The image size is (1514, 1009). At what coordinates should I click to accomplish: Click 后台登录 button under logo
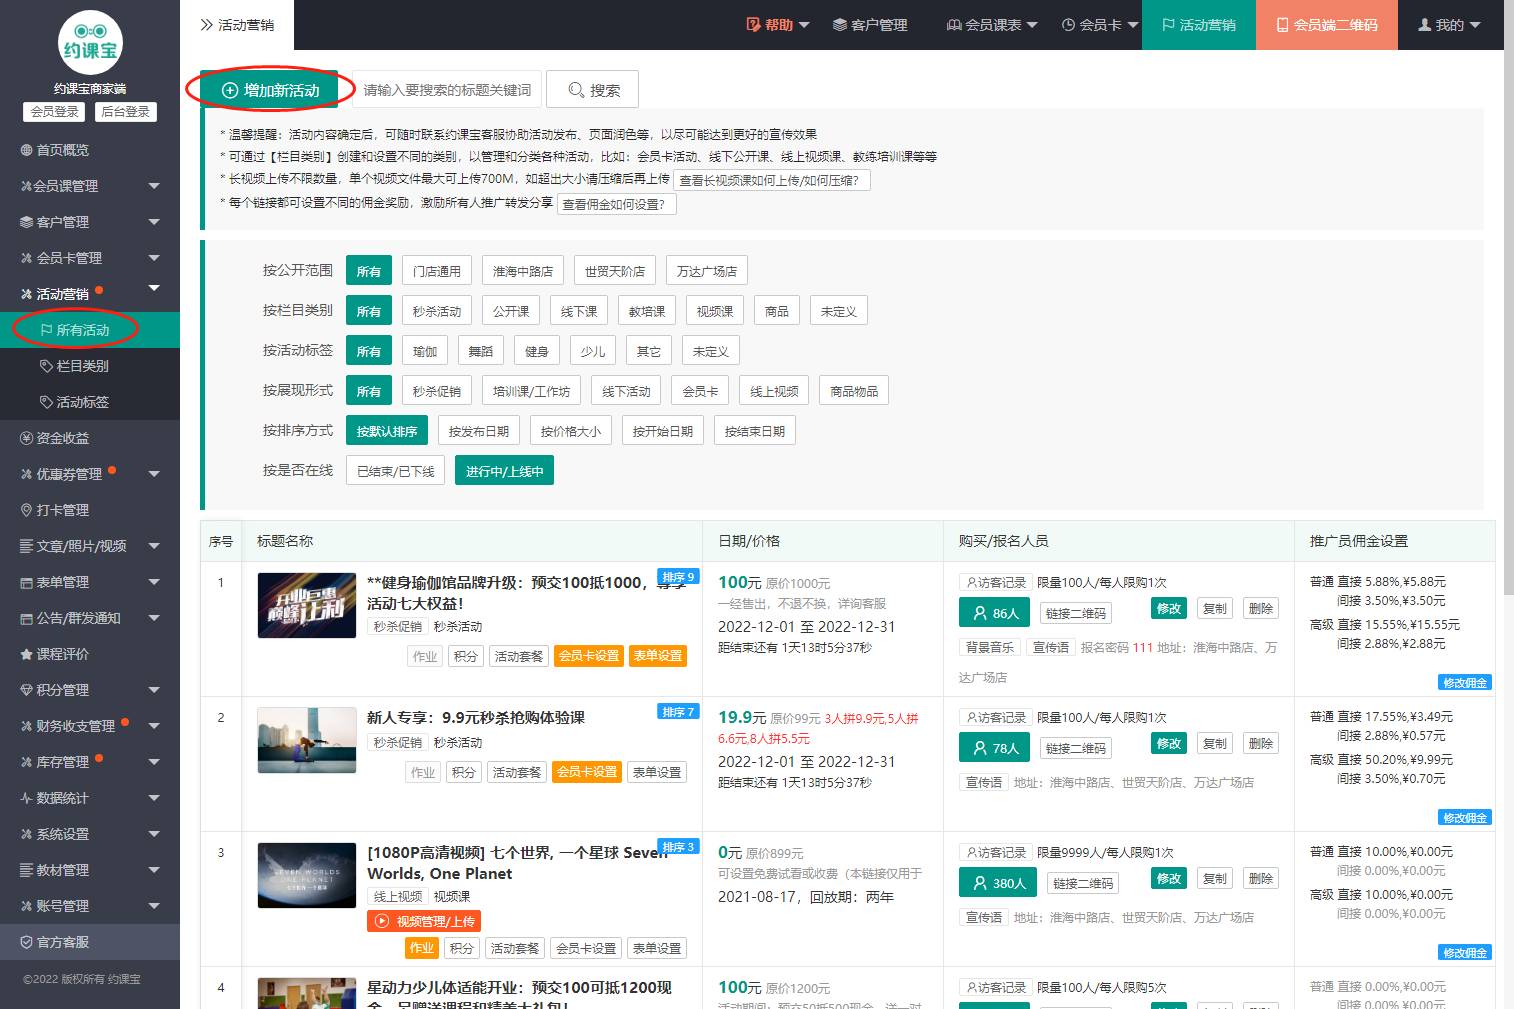[x=126, y=112]
